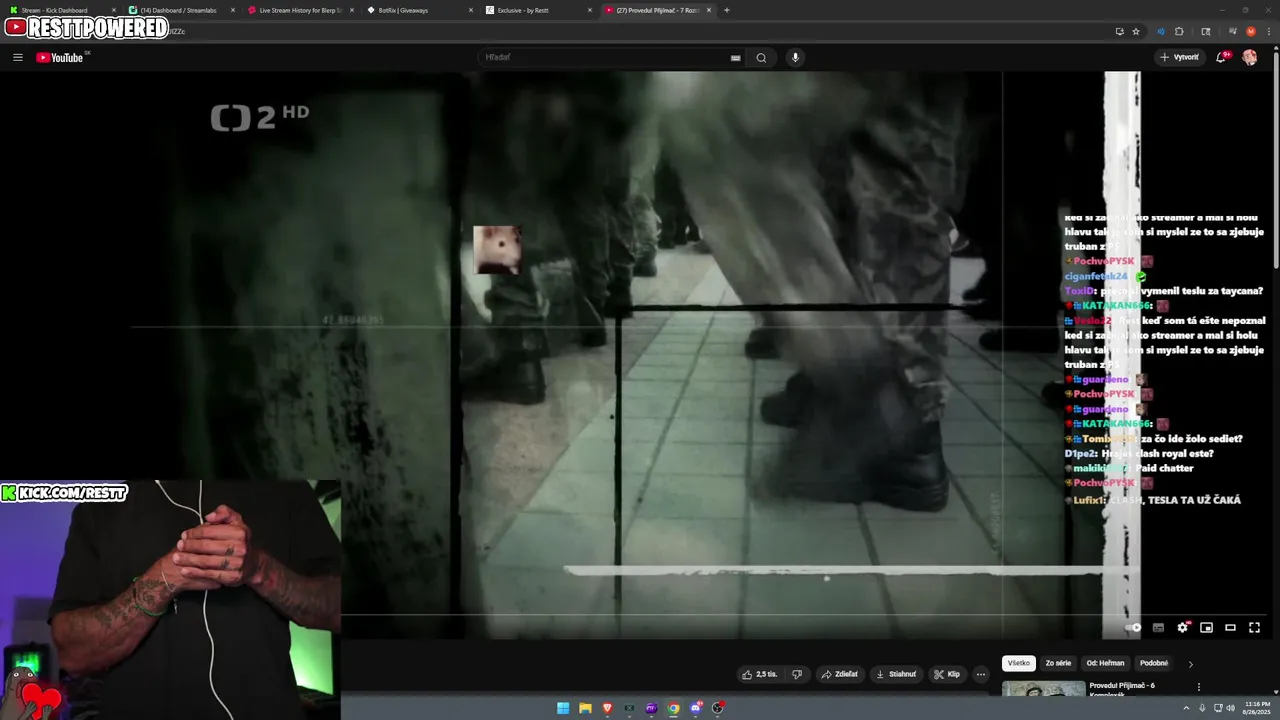Open taskbar volume control
1280x720 pixels.
[1230, 708]
